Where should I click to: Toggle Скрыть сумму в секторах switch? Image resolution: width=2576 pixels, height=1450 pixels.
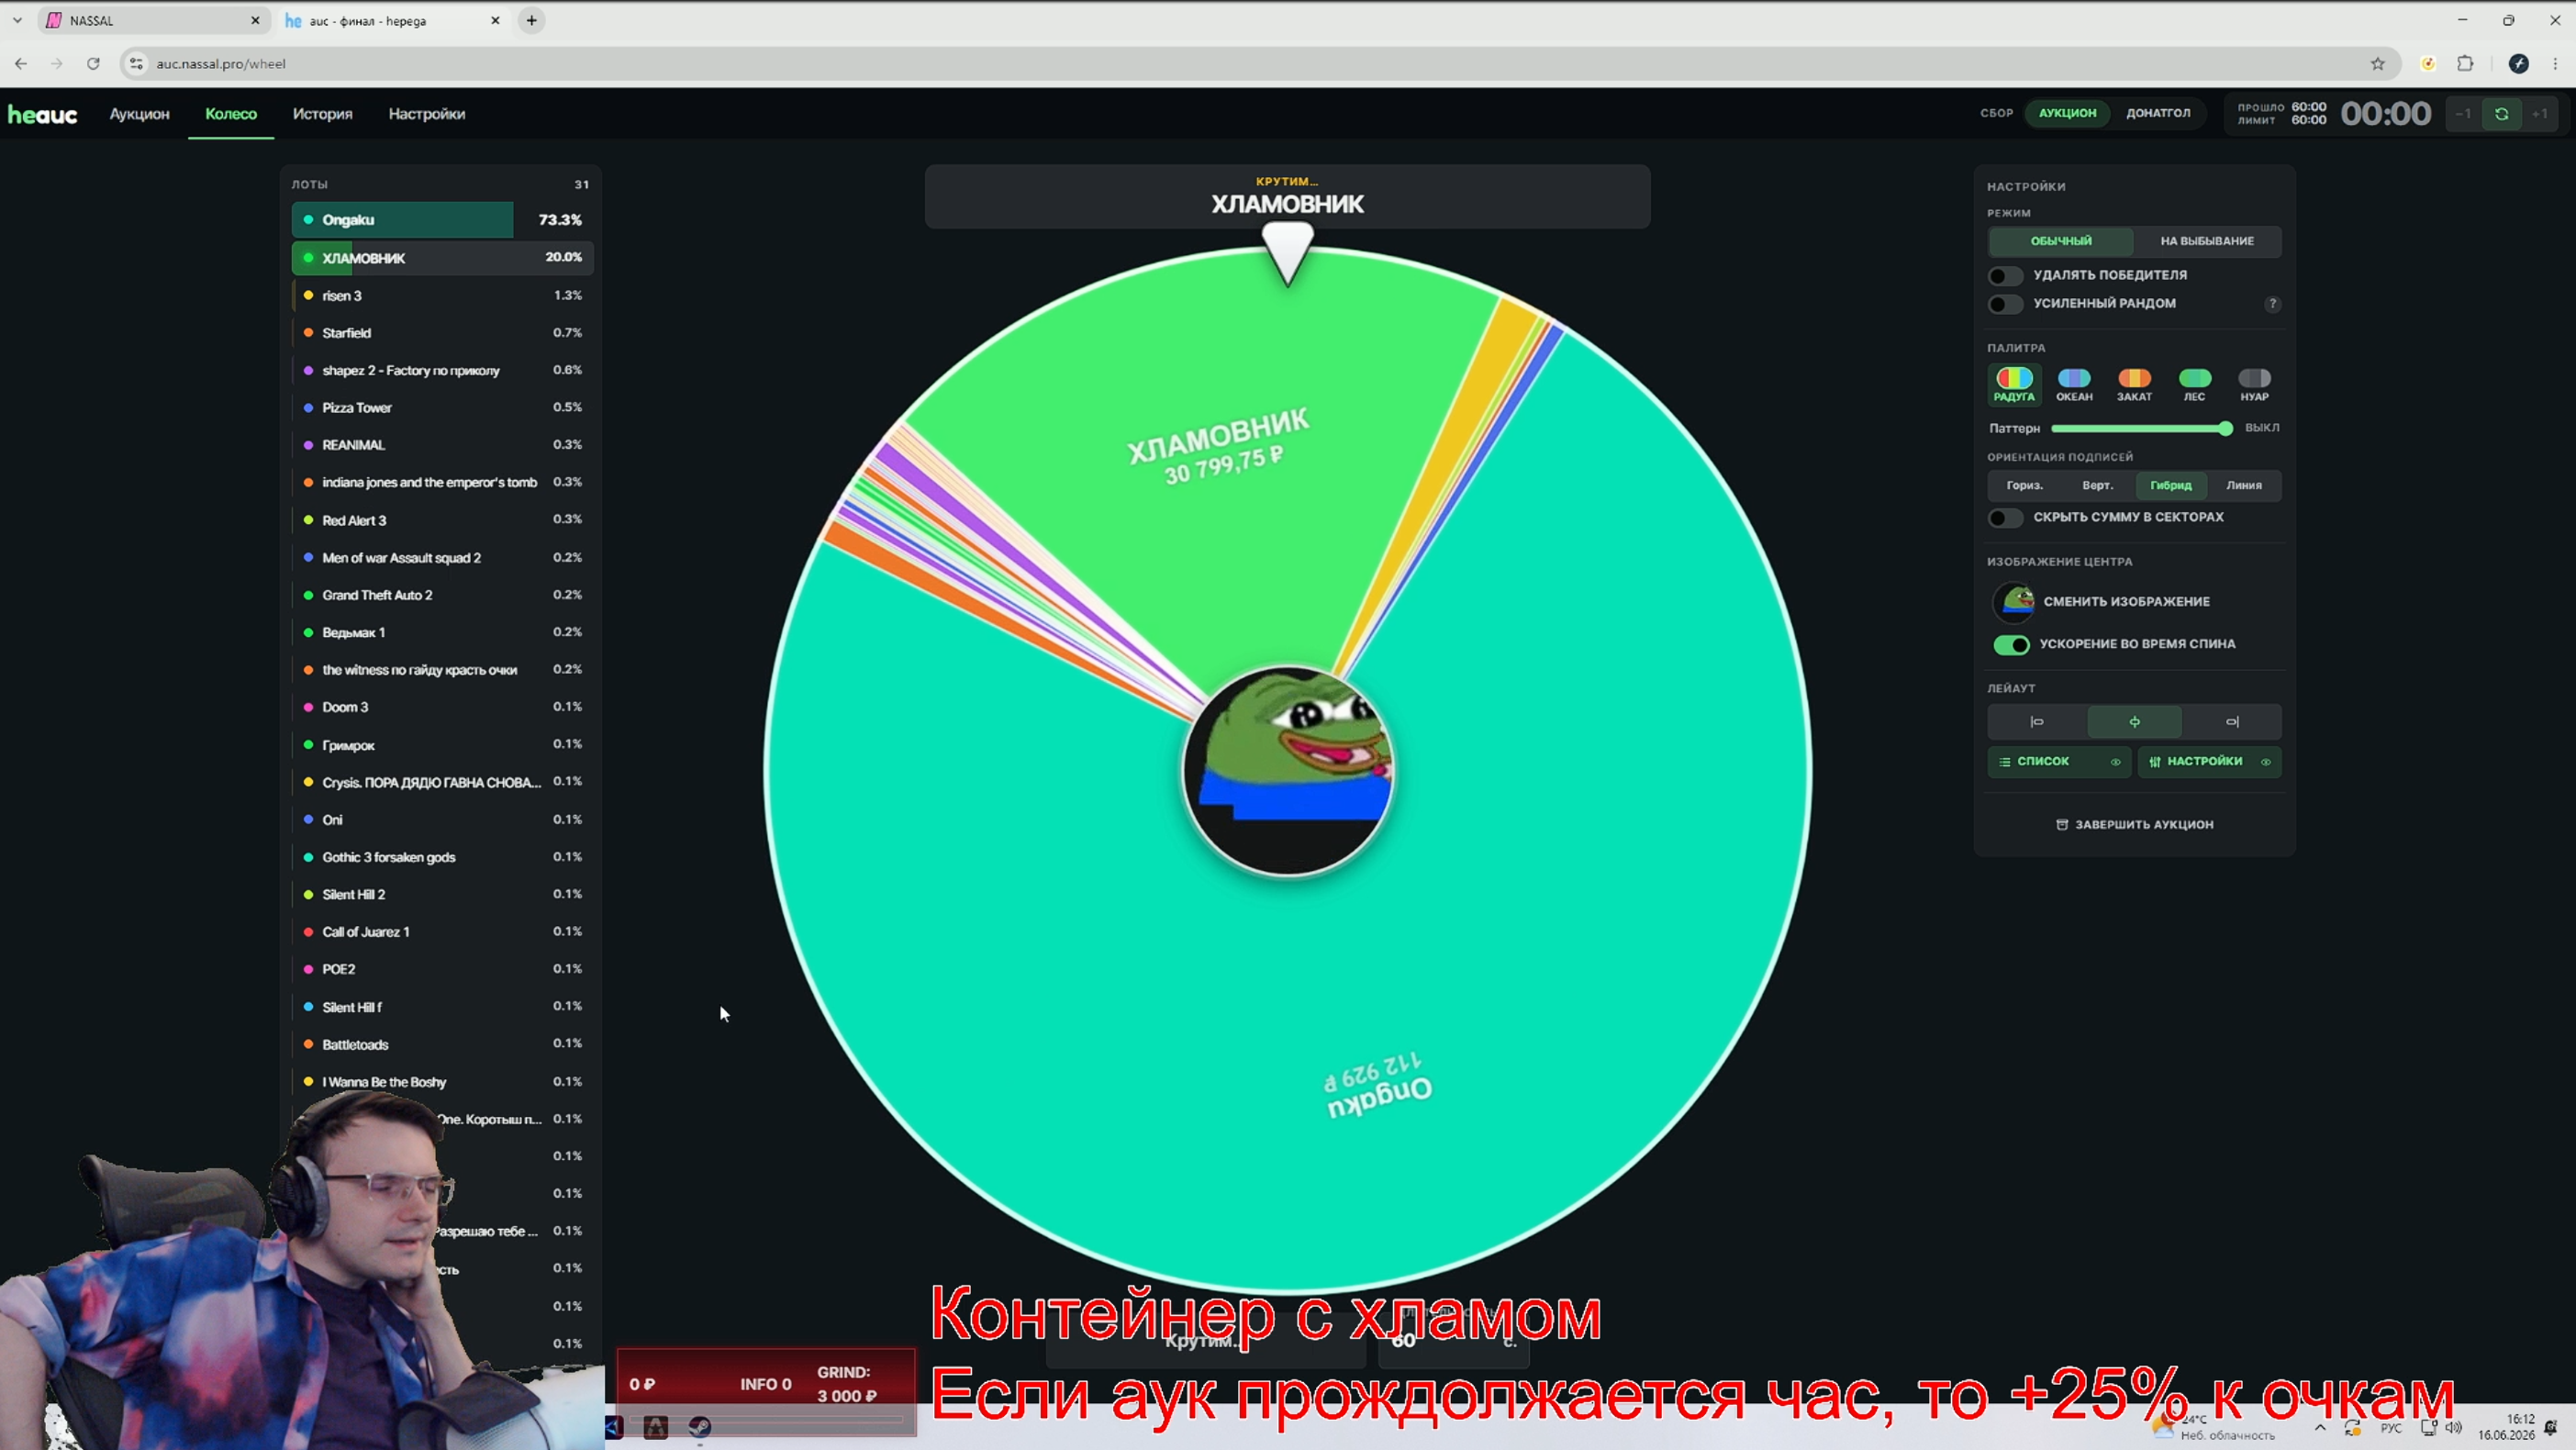click(2005, 518)
